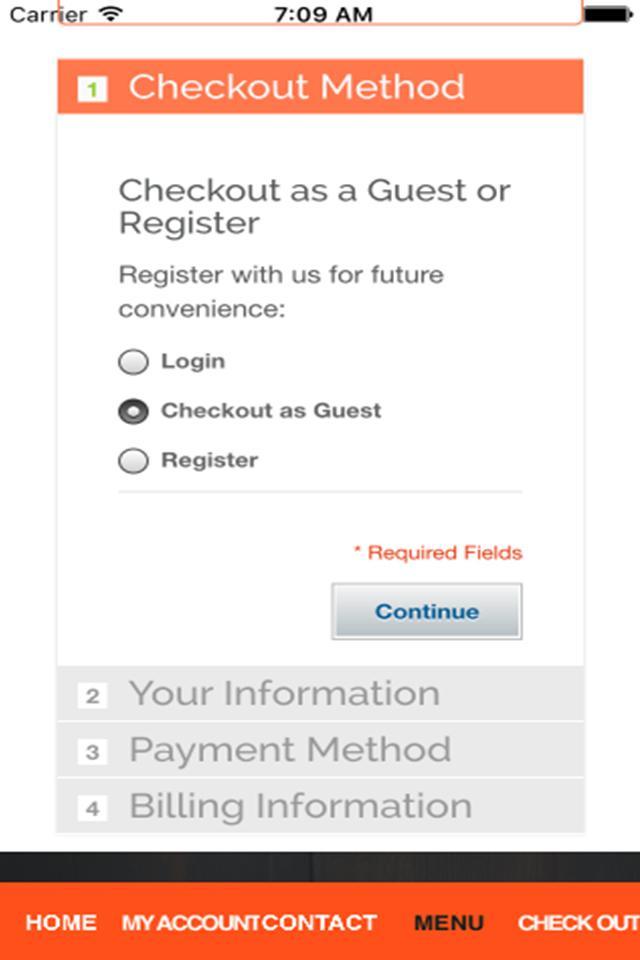Click the step 4 number badge

[x=92, y=809]
